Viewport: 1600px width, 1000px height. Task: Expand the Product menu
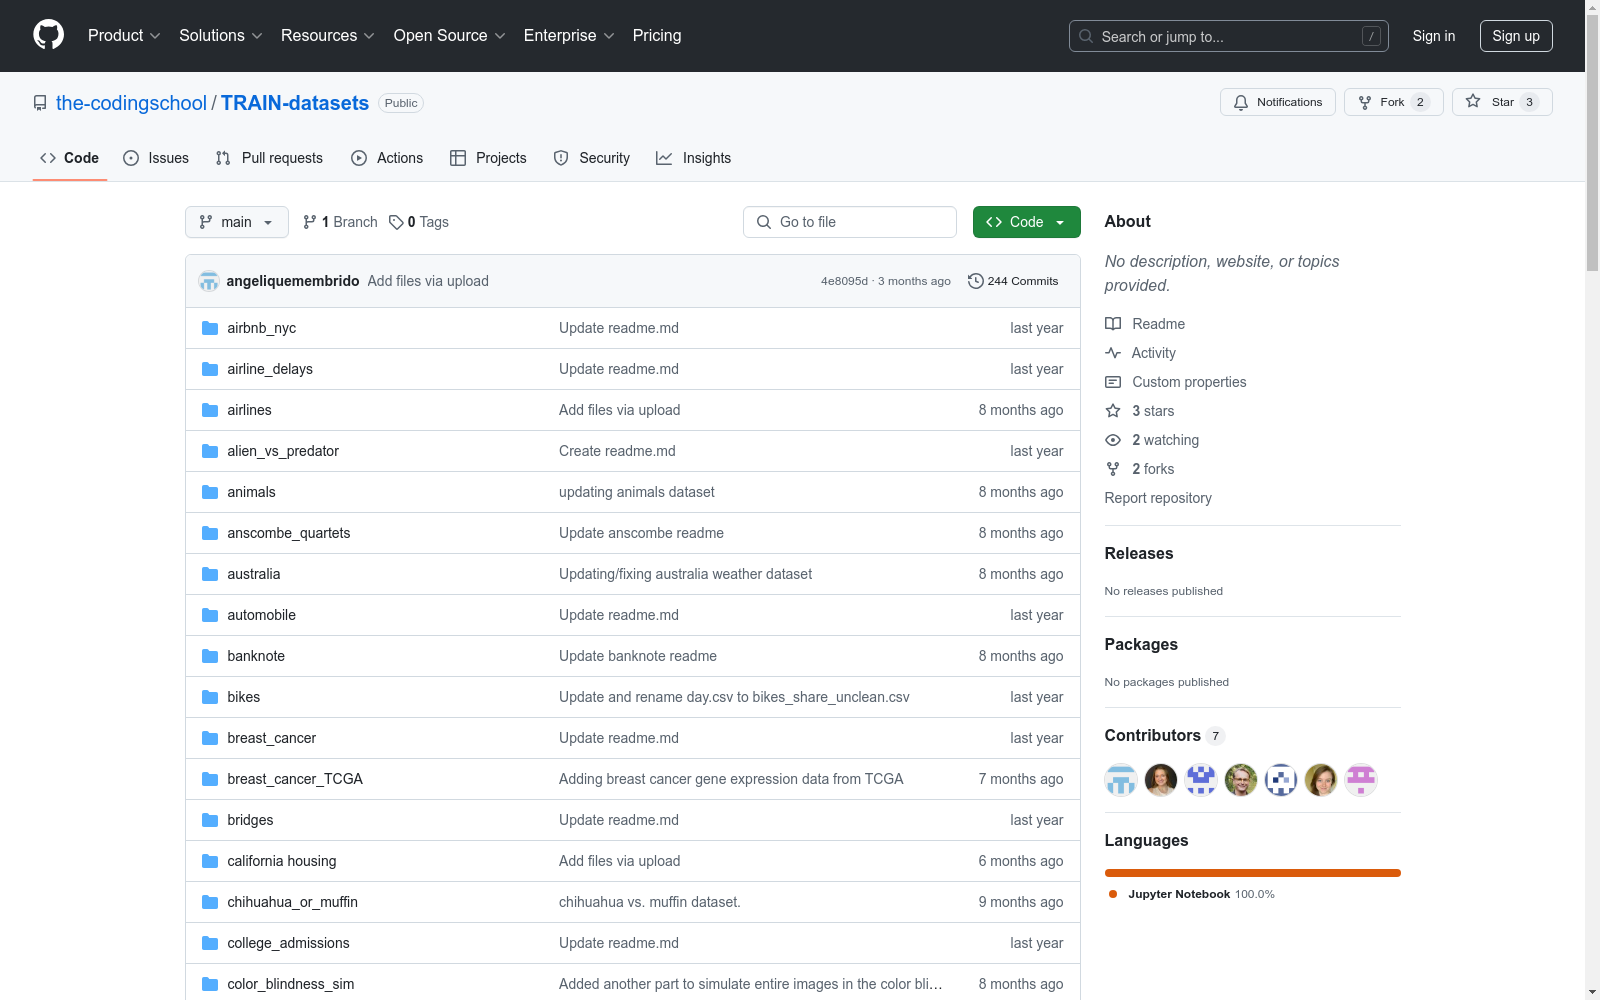124,36
